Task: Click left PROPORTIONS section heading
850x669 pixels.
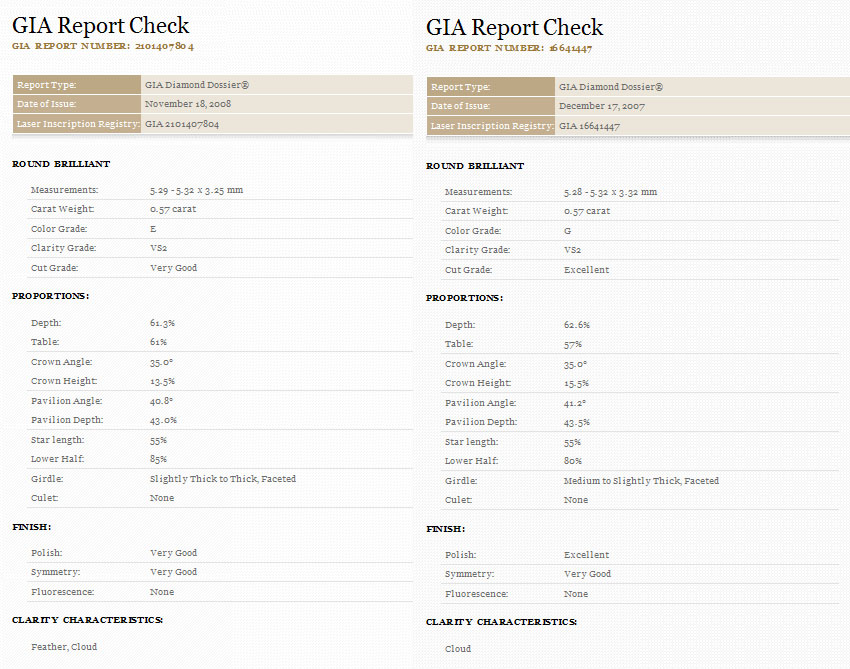Action: [50, 296]
